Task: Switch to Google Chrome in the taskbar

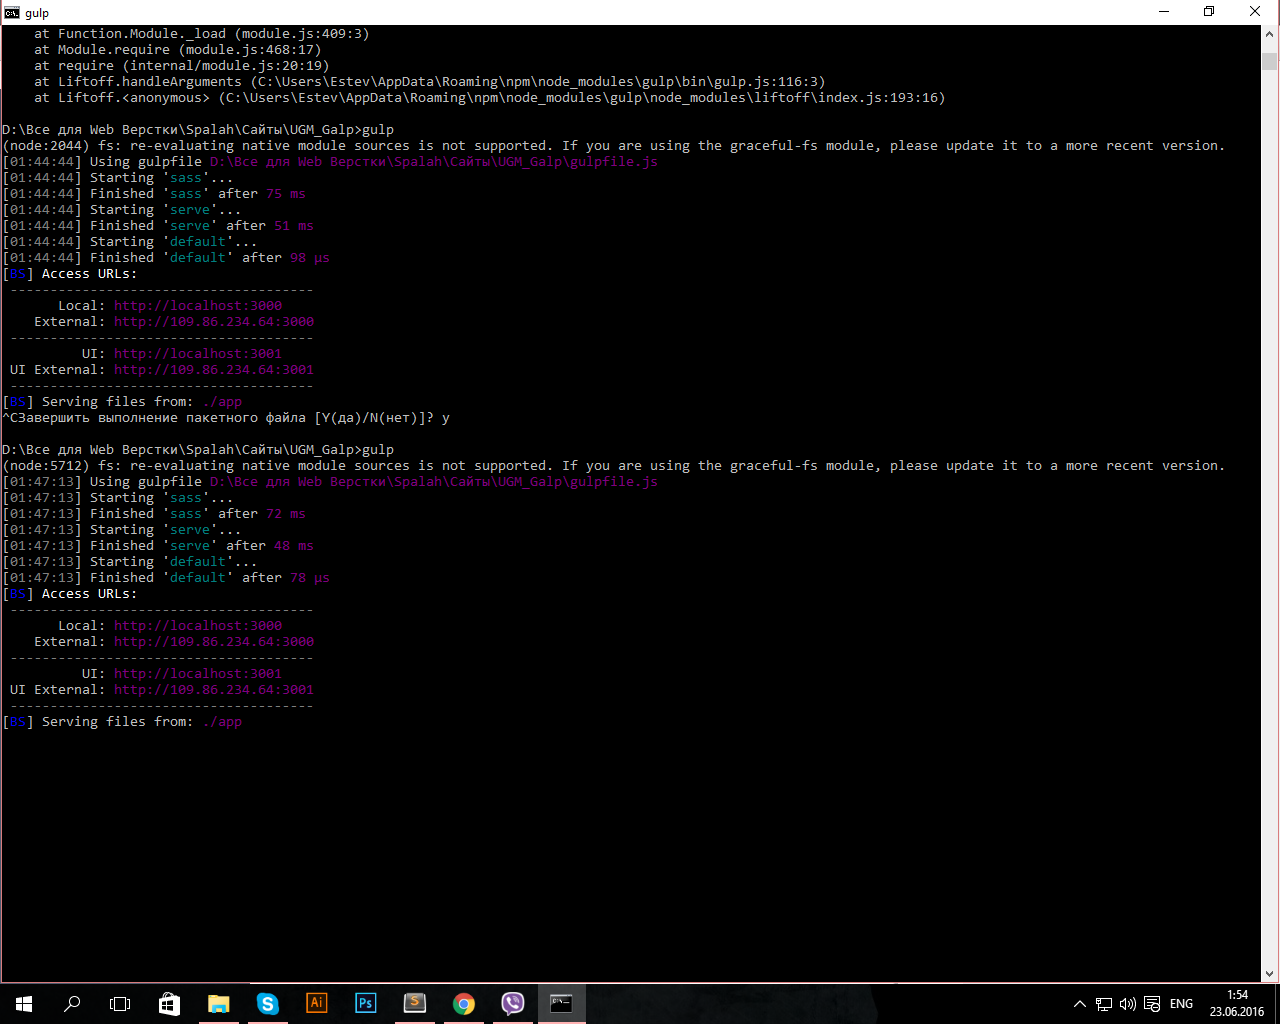Action: 463,1004
